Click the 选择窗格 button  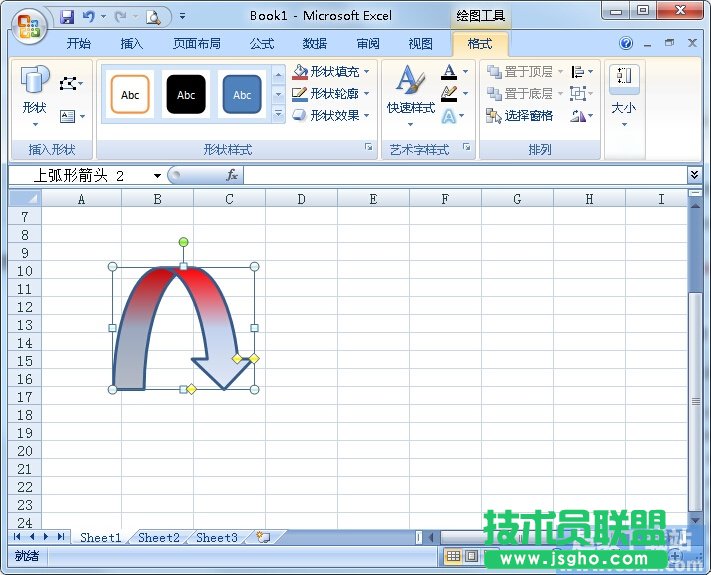point(520,116)
